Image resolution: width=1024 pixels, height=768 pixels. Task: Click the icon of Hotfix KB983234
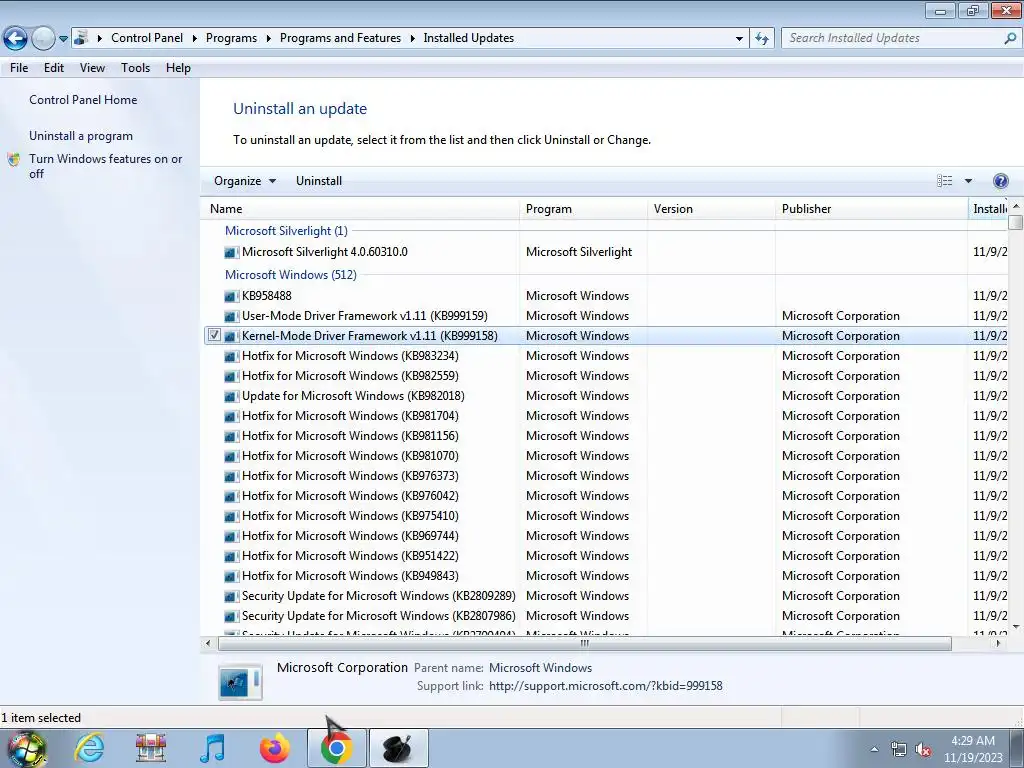(x=231, y=357)
